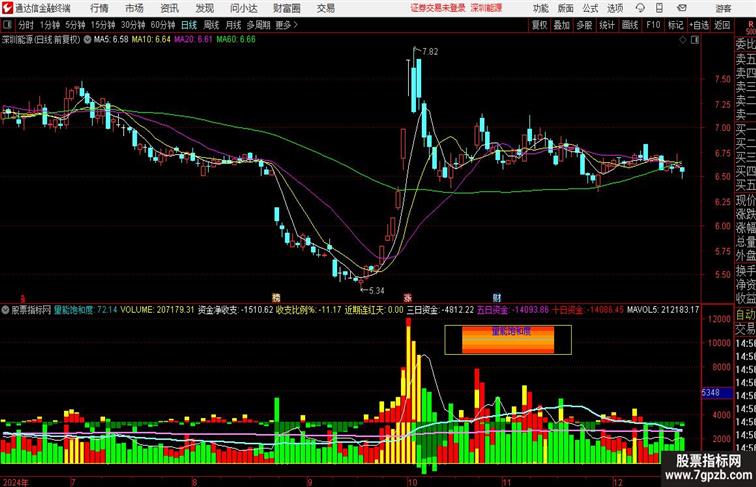Open the 财富圈 menu
Viewport: 756px width, 487px height.
click(286, 8)
